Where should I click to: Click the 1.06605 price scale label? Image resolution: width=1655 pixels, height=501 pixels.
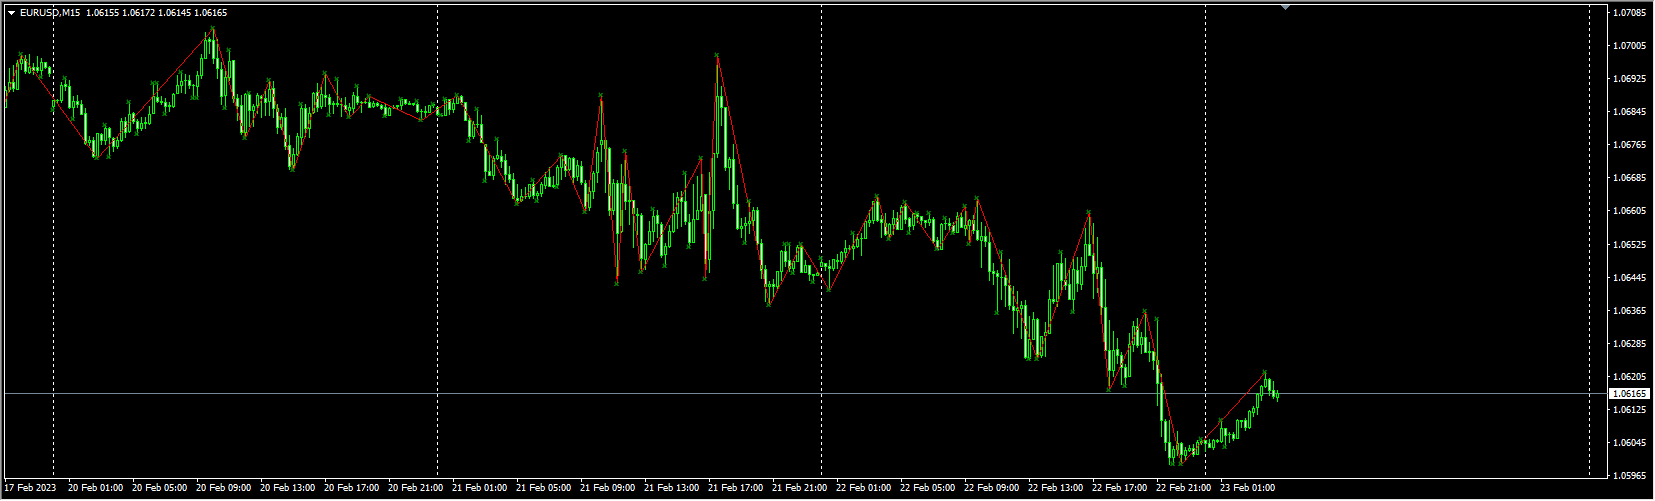1630,211
